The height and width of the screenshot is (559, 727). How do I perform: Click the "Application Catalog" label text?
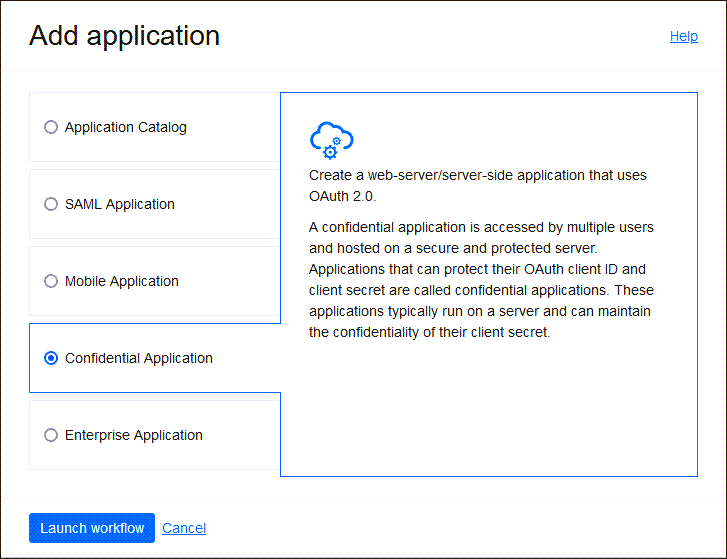125,127
